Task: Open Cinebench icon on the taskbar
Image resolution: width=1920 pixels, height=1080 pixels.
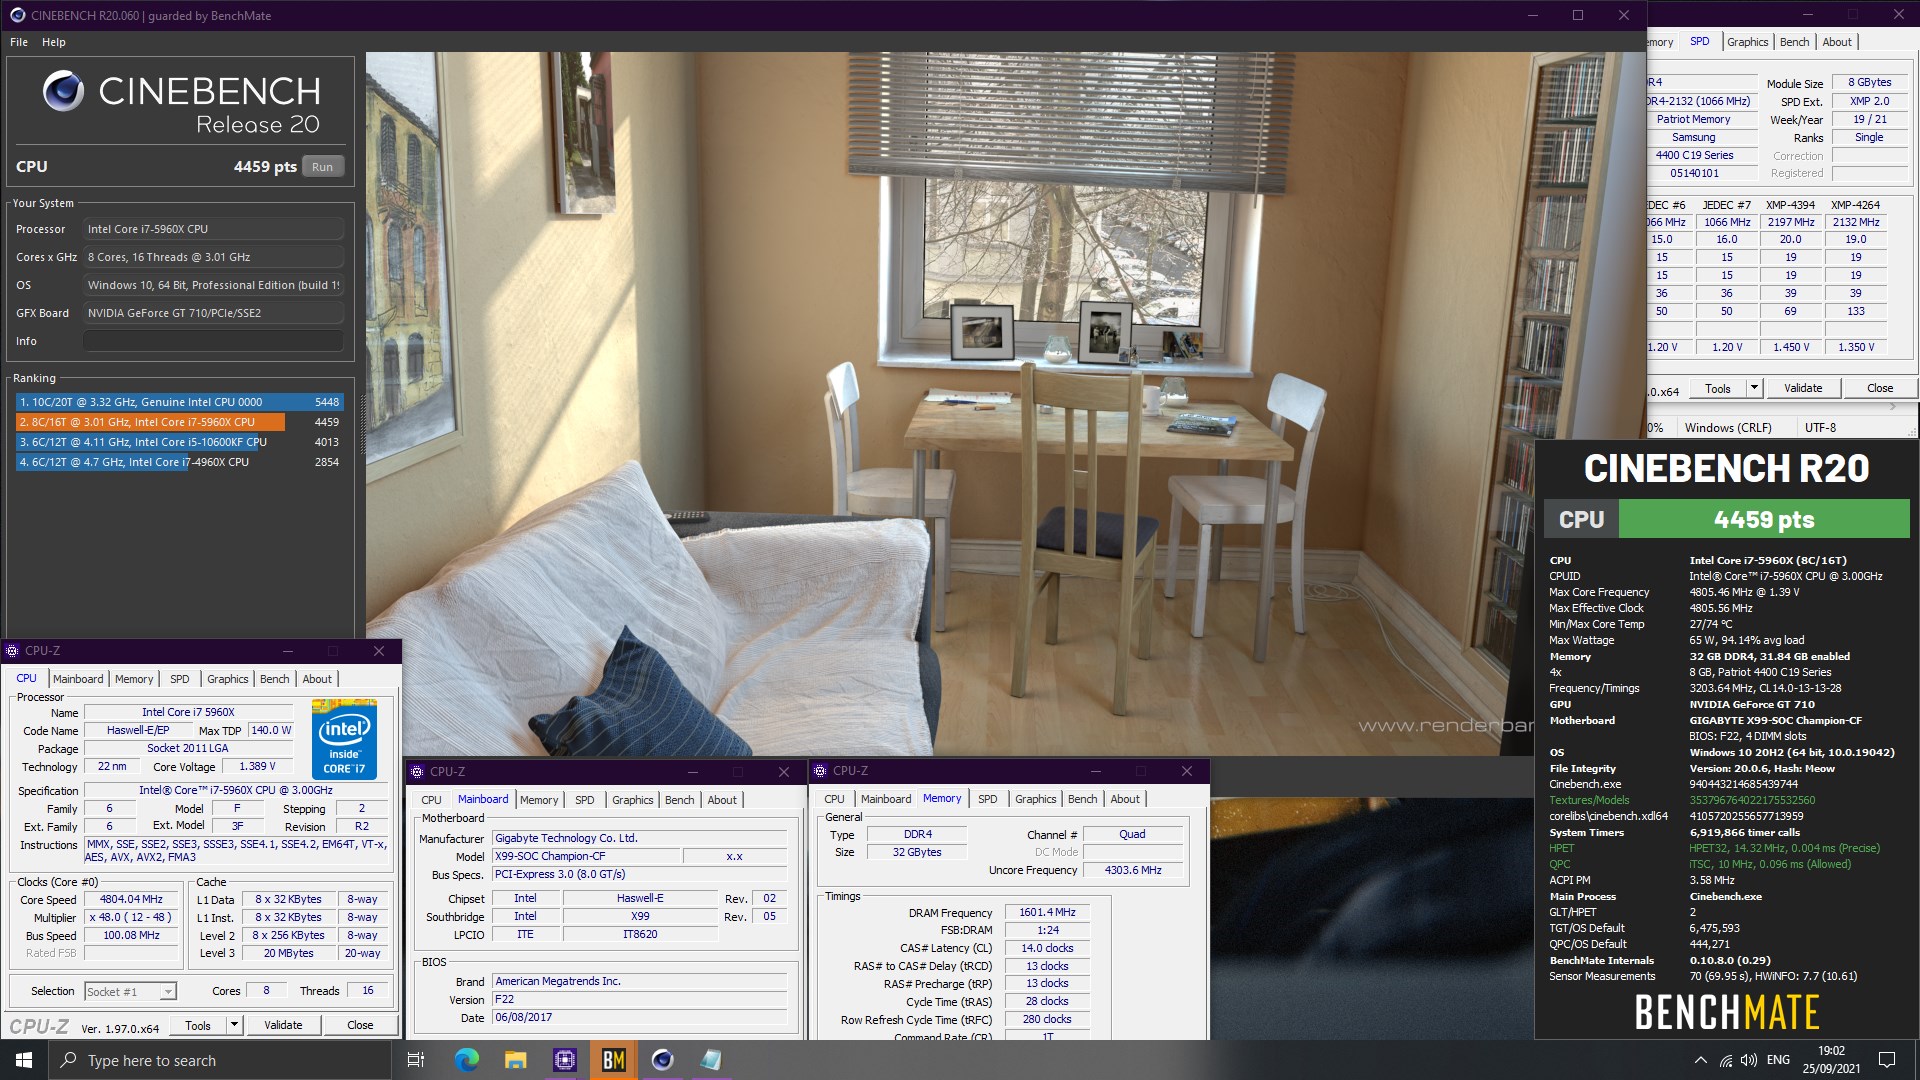Action: click(x=662, y=1060)
